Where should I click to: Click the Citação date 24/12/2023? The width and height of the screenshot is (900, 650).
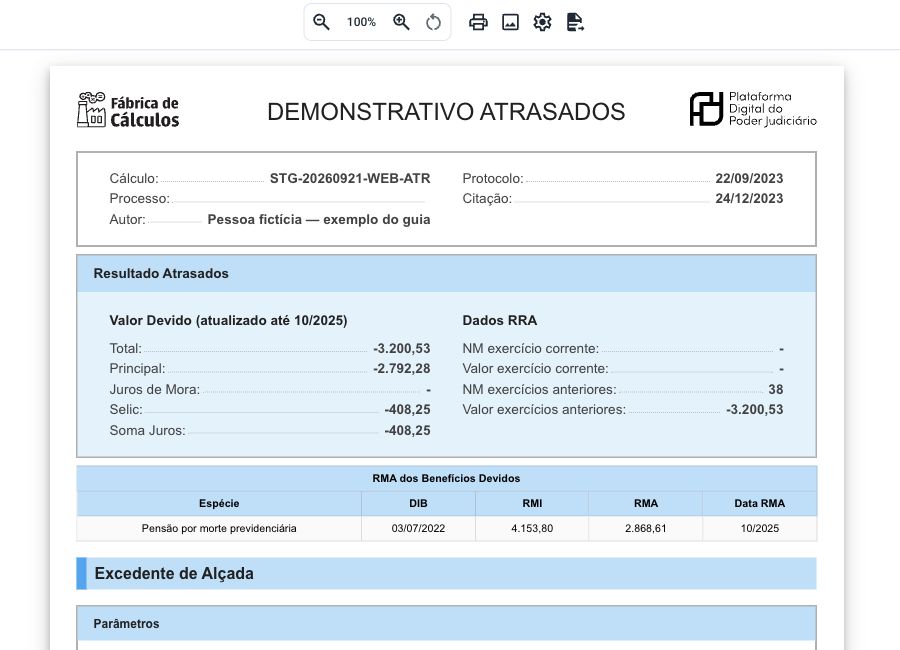tap(749, 199)
